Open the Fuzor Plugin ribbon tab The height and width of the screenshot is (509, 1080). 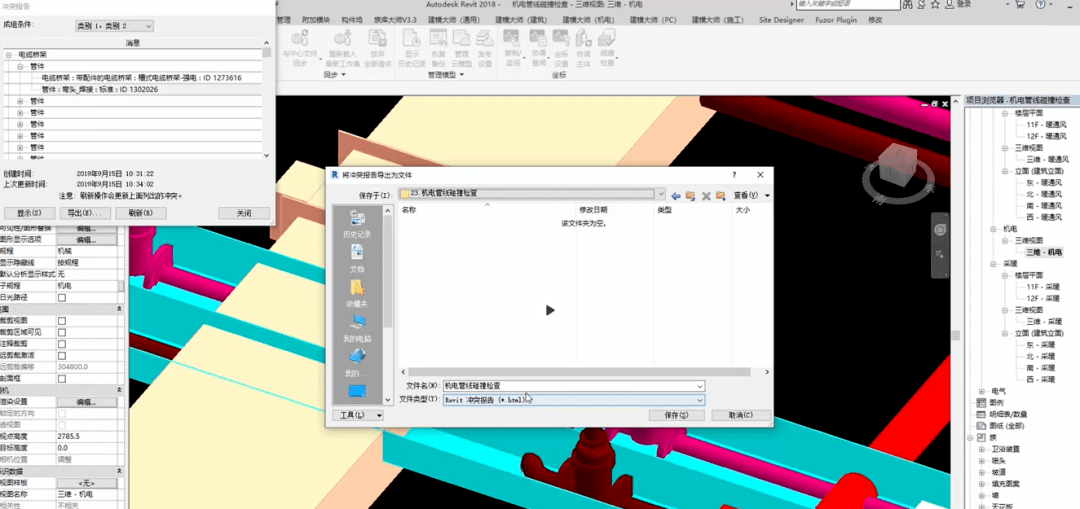(835, 20)
